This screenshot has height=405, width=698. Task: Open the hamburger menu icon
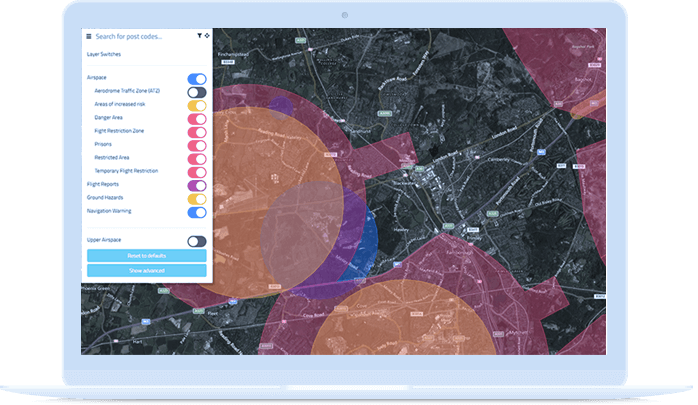pyautogui.click(x=89, y=36)
